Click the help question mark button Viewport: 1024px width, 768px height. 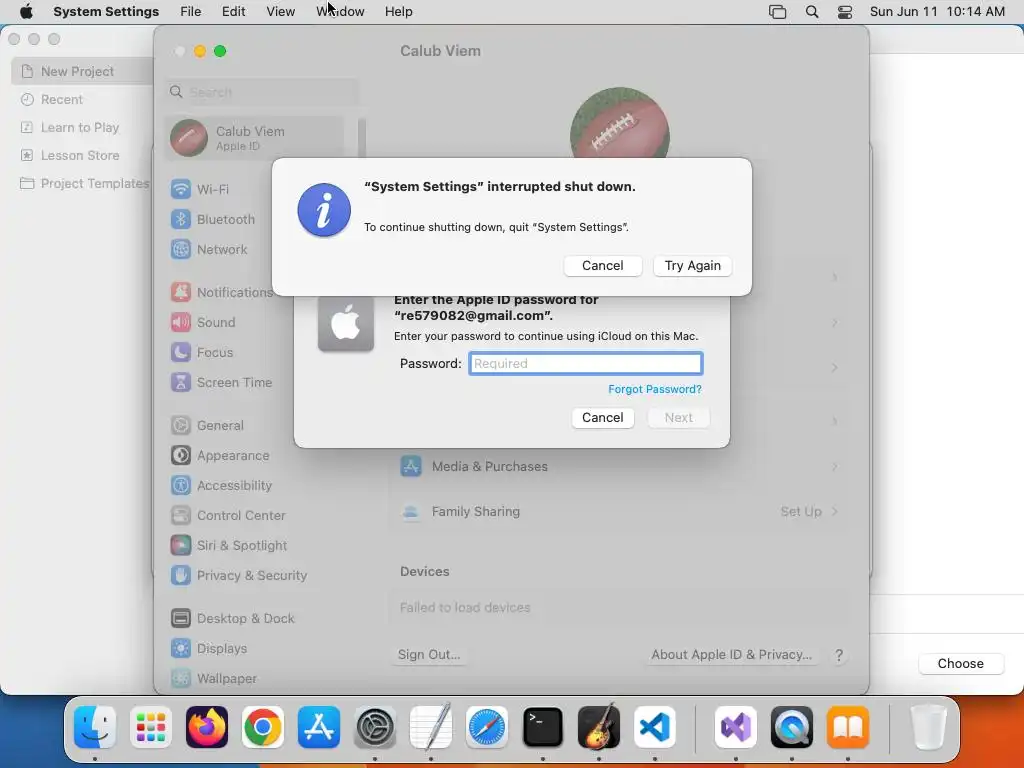(839, 655)
